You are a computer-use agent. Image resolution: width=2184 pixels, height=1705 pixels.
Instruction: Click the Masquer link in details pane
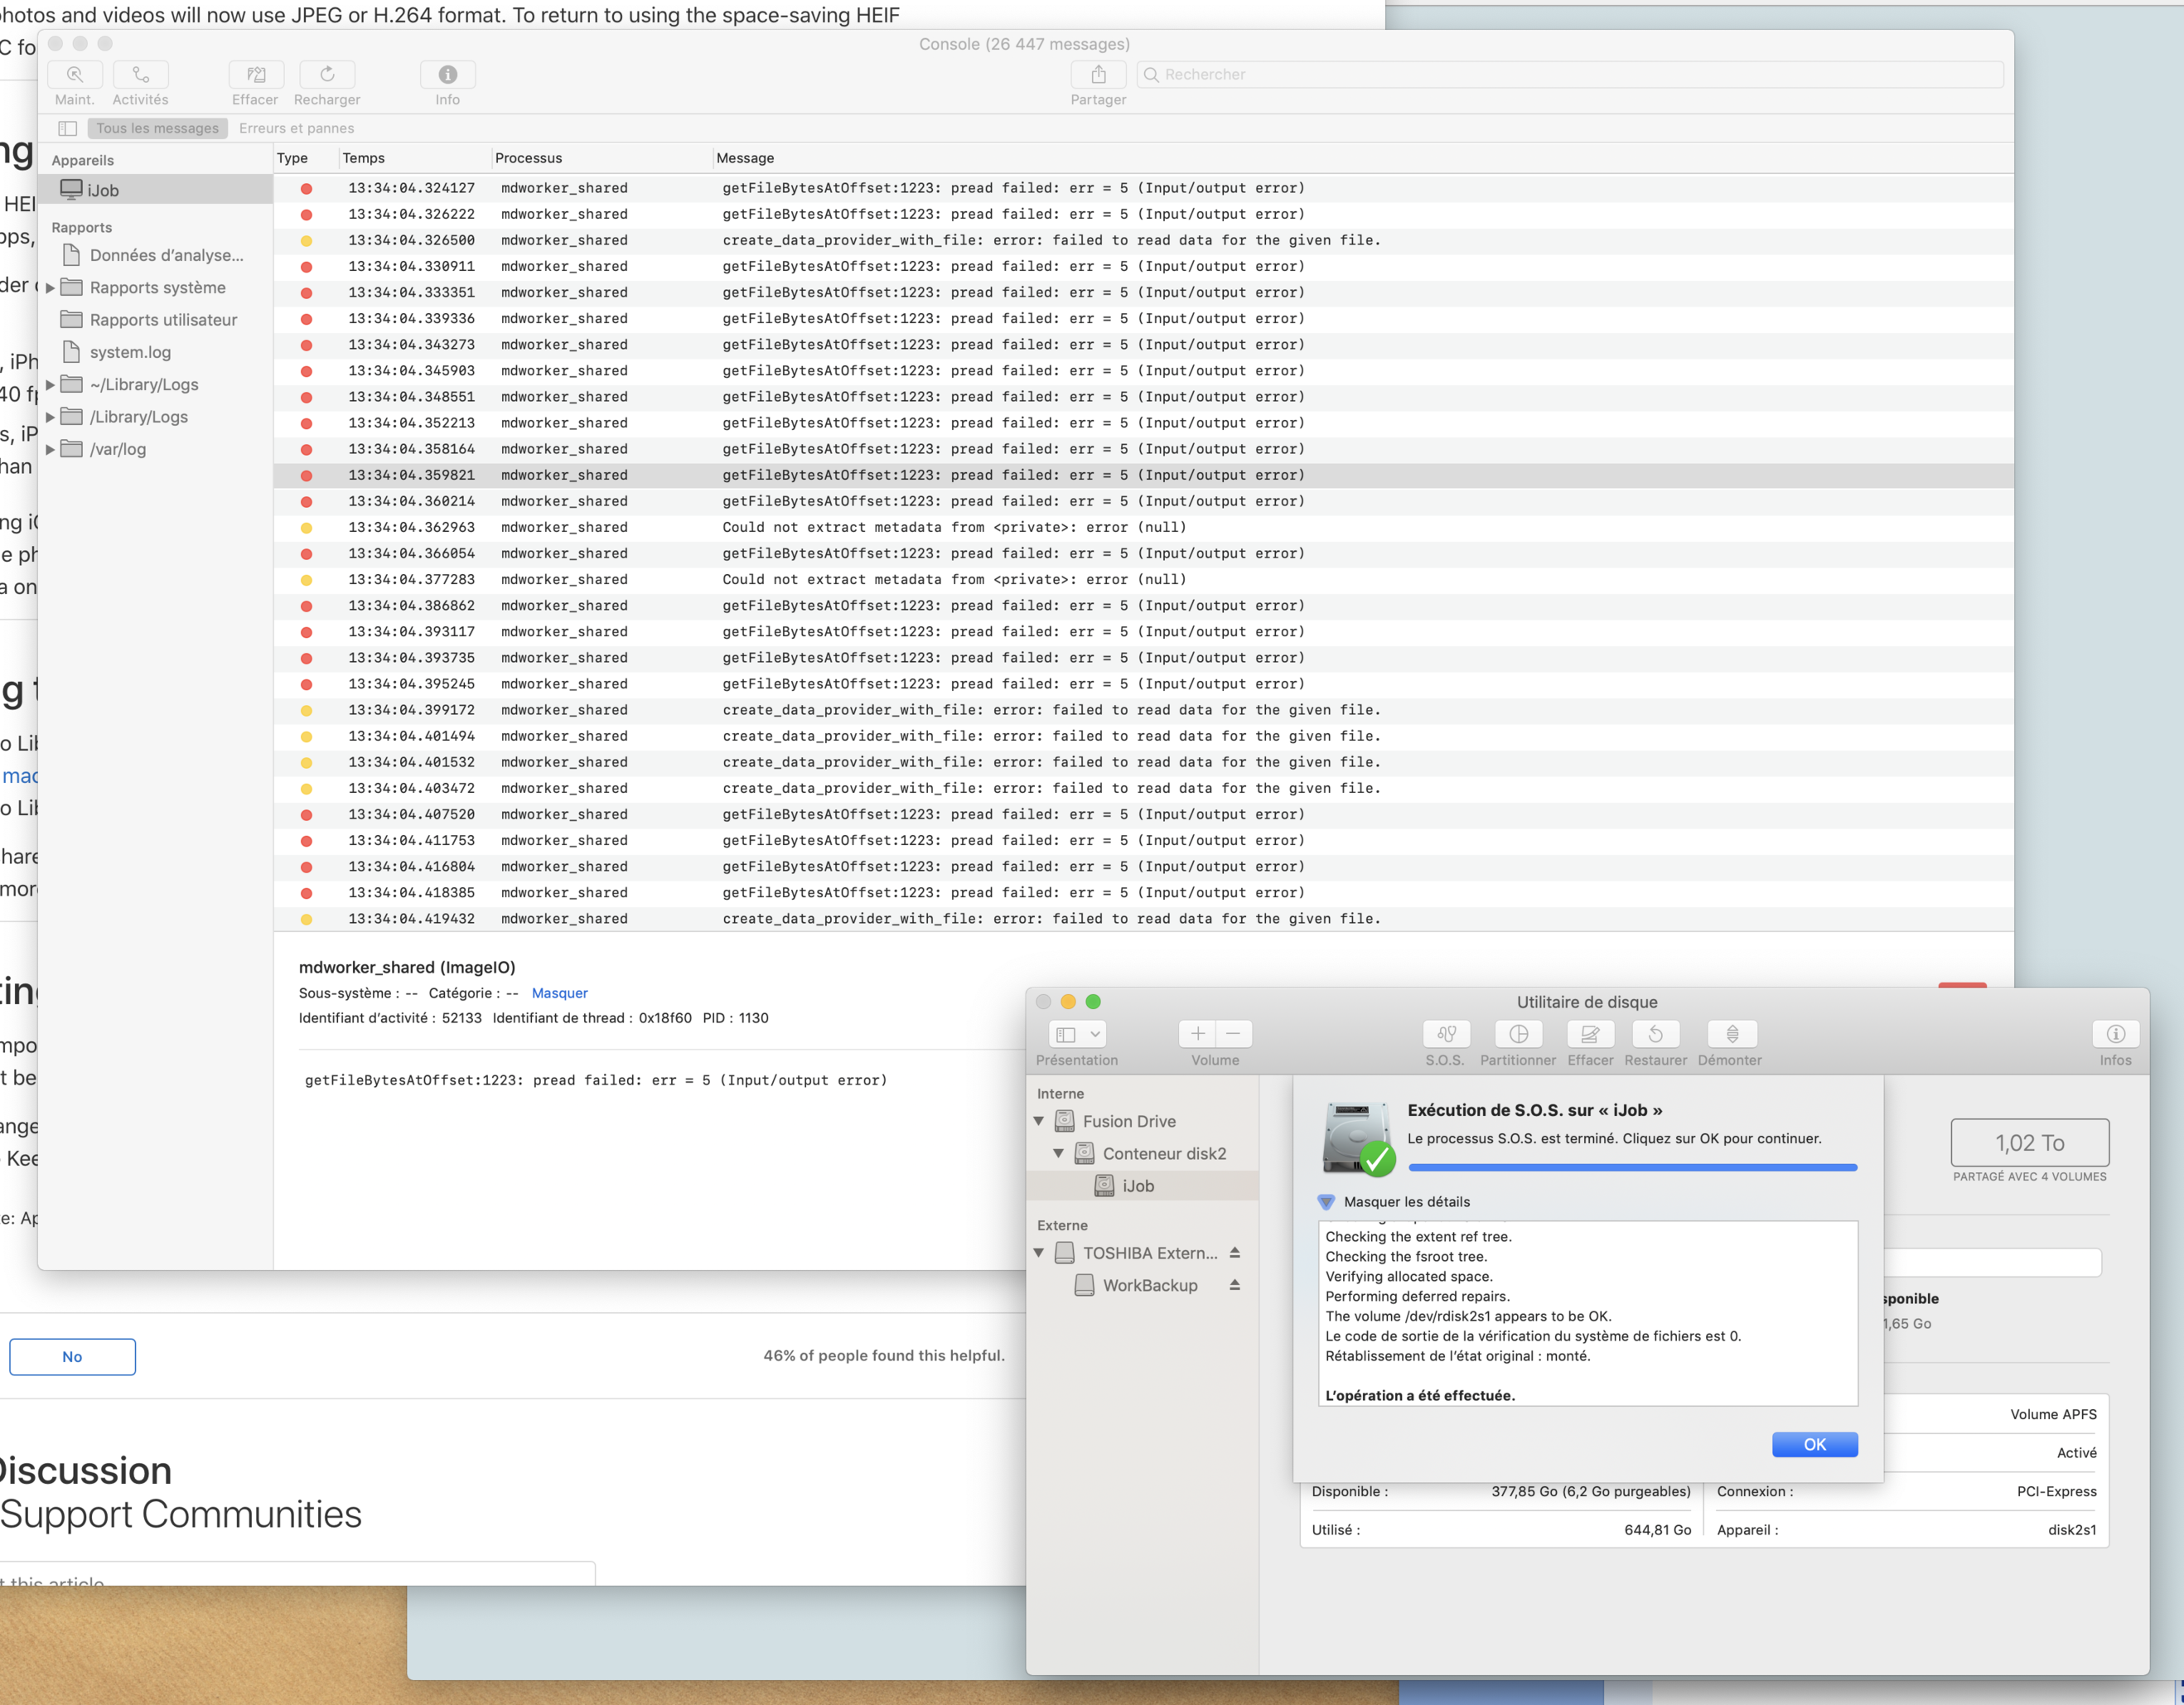pos(559,993)
